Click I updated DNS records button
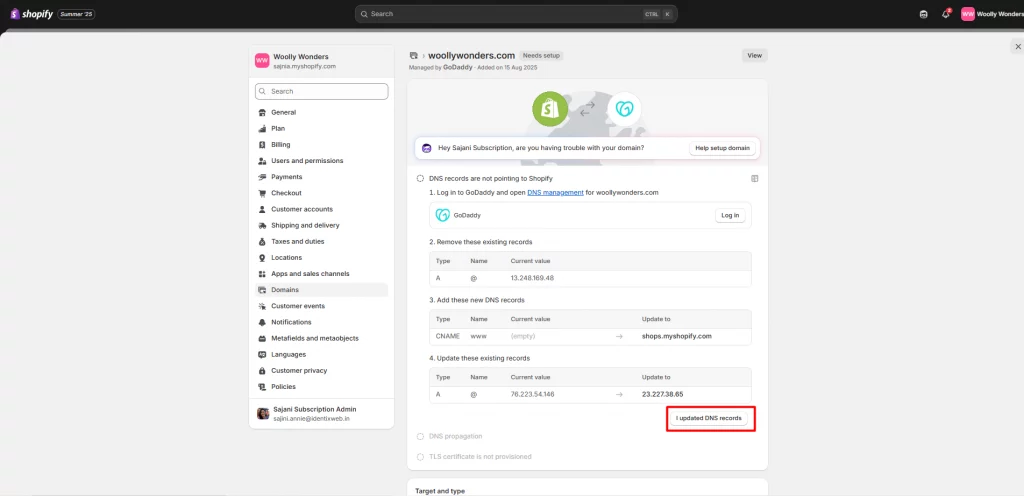Screen dimensions: 1024x496 tap(709, 419)
